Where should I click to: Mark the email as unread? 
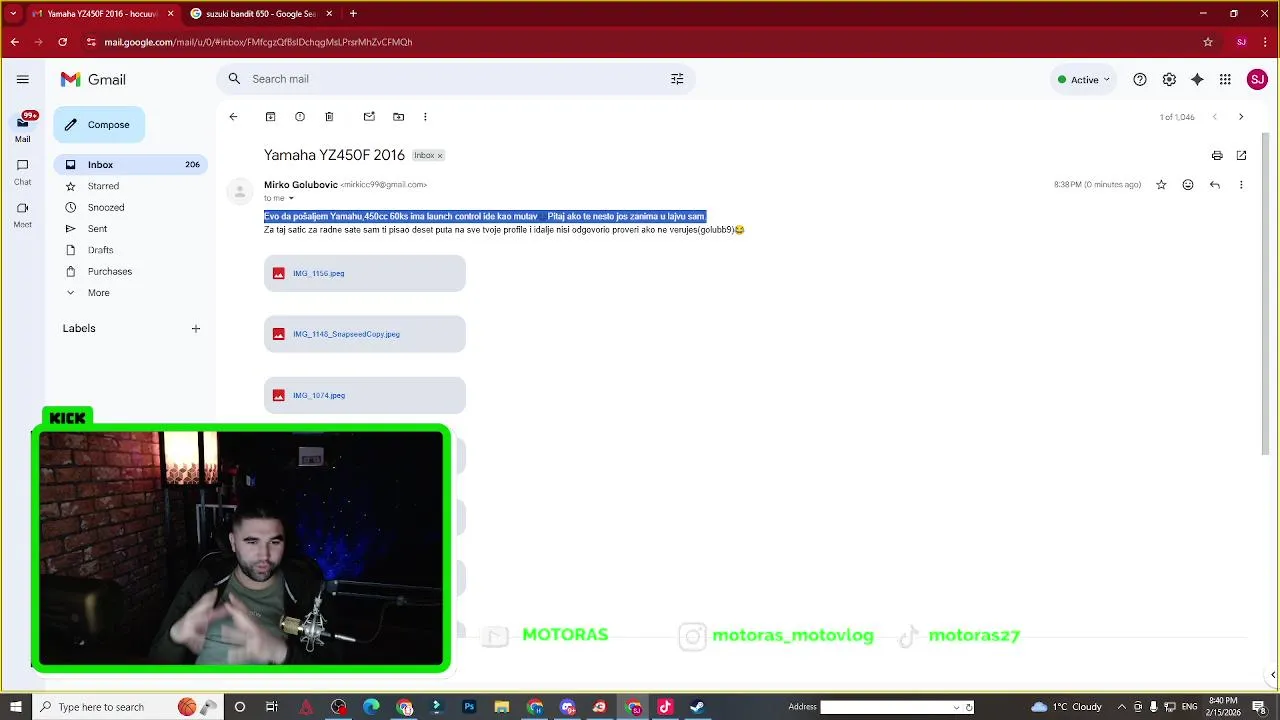coord(369,117)
